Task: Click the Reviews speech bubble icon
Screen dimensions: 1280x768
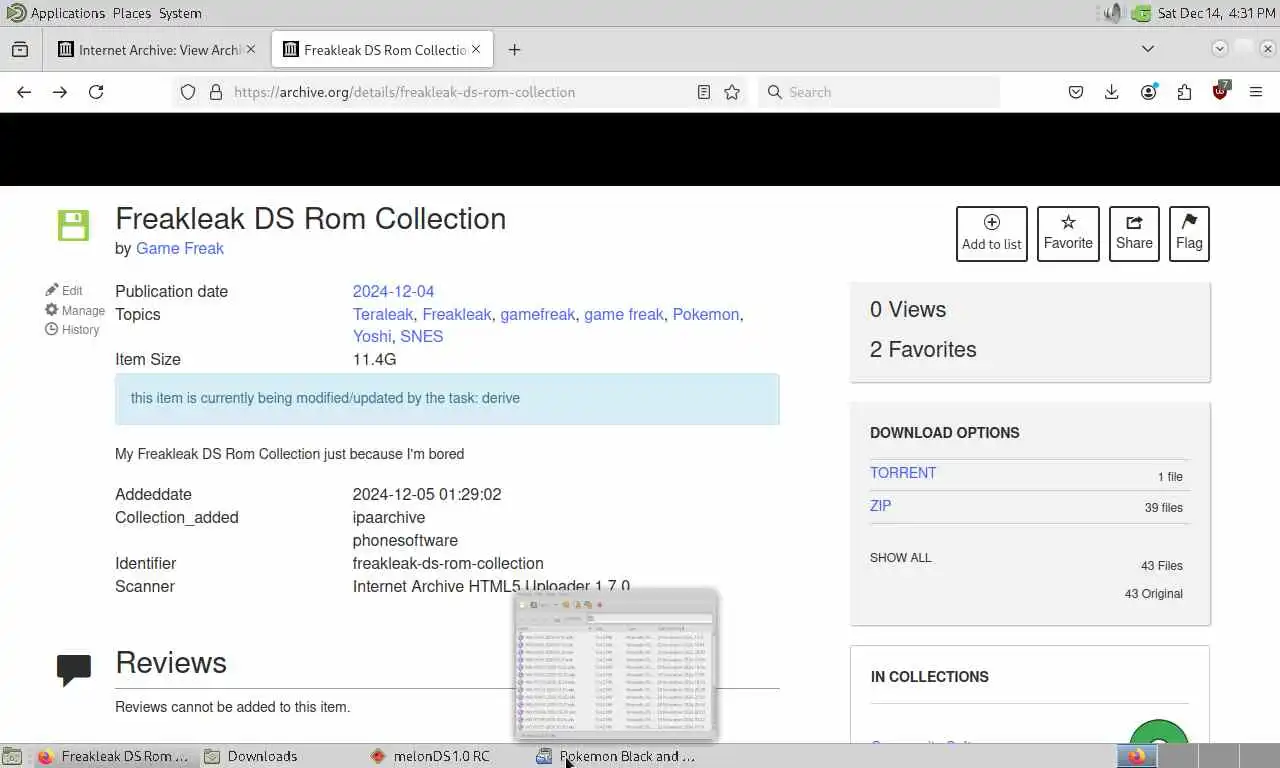Action: tap(74, 670)
